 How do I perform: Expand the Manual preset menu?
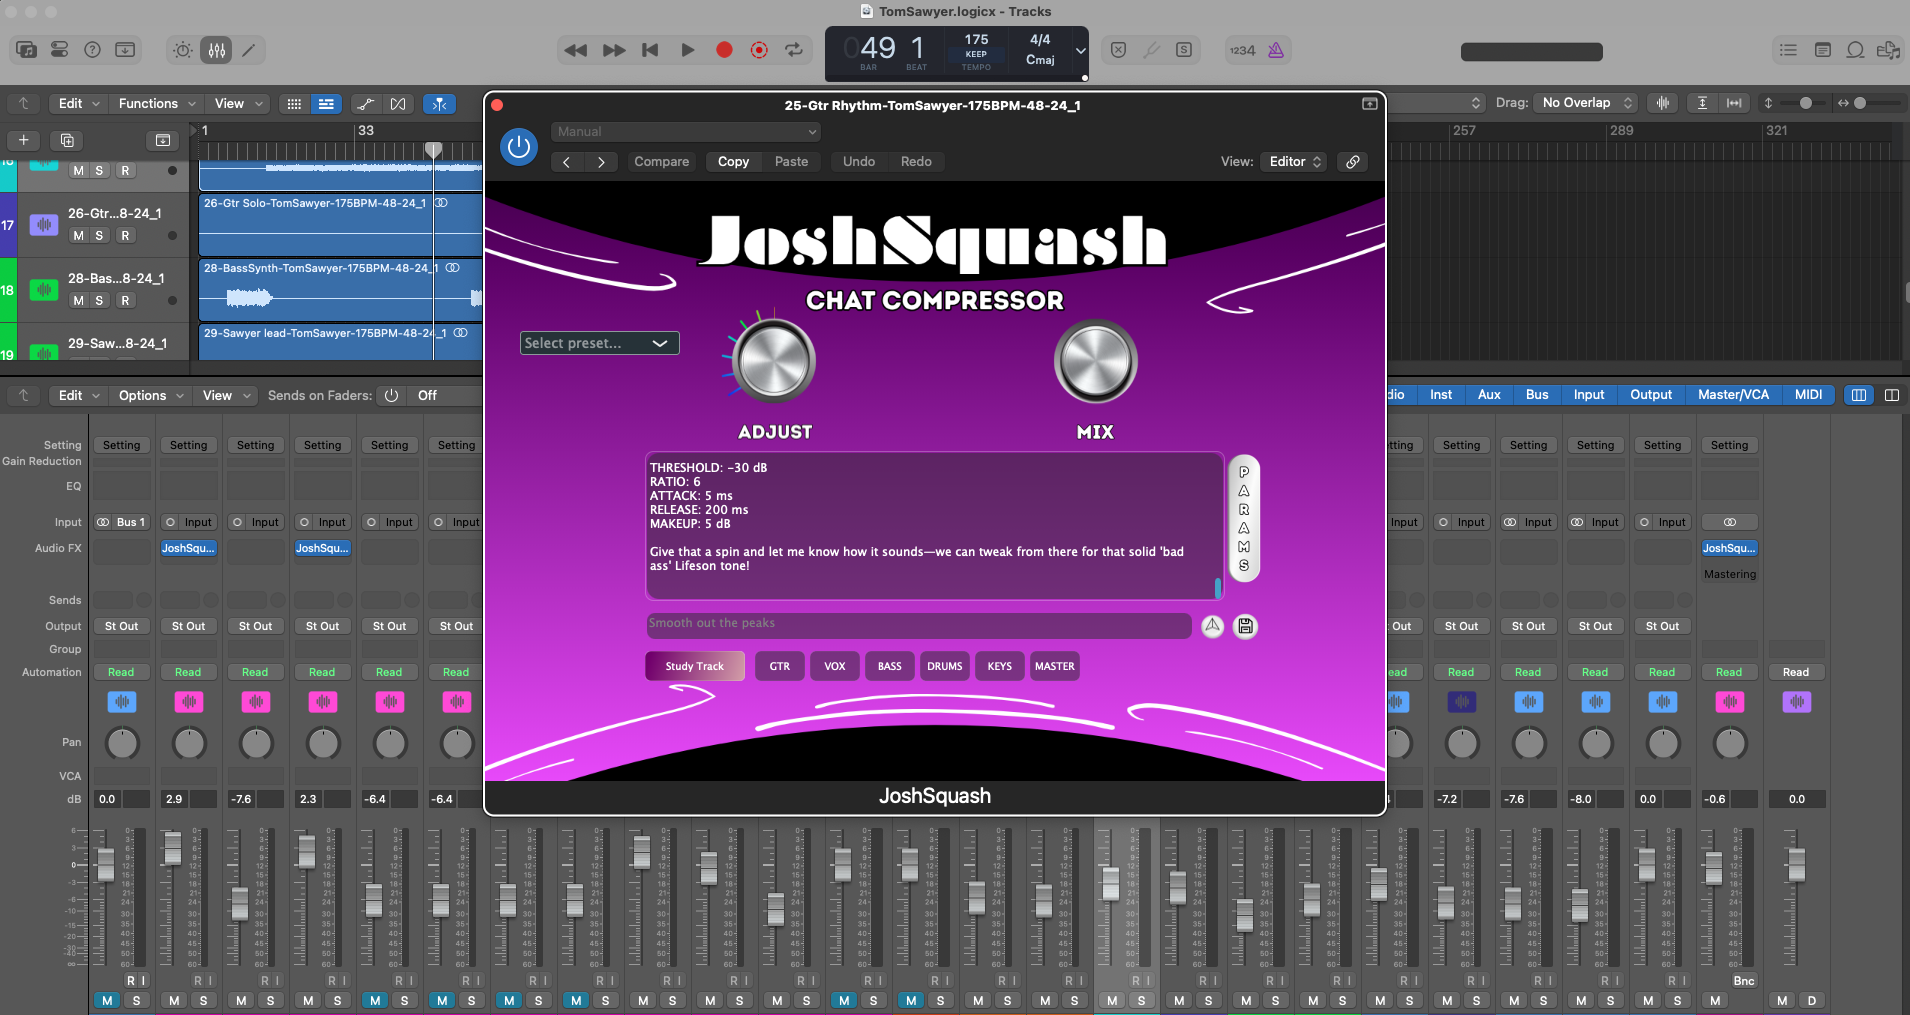point(686,132)
